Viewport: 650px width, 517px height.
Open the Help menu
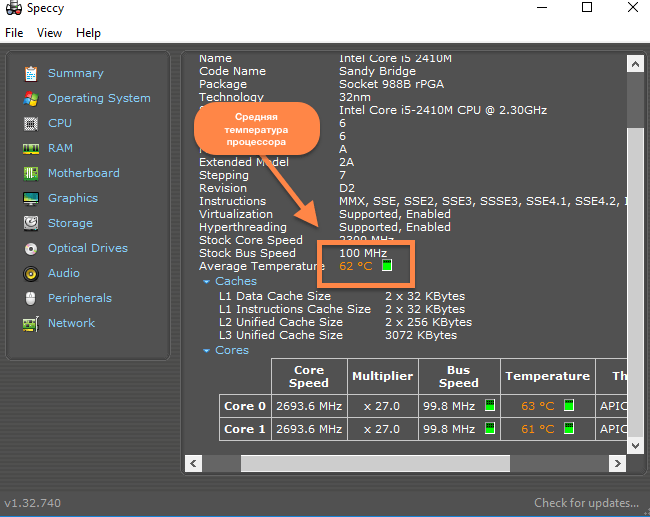click(88, 33)
